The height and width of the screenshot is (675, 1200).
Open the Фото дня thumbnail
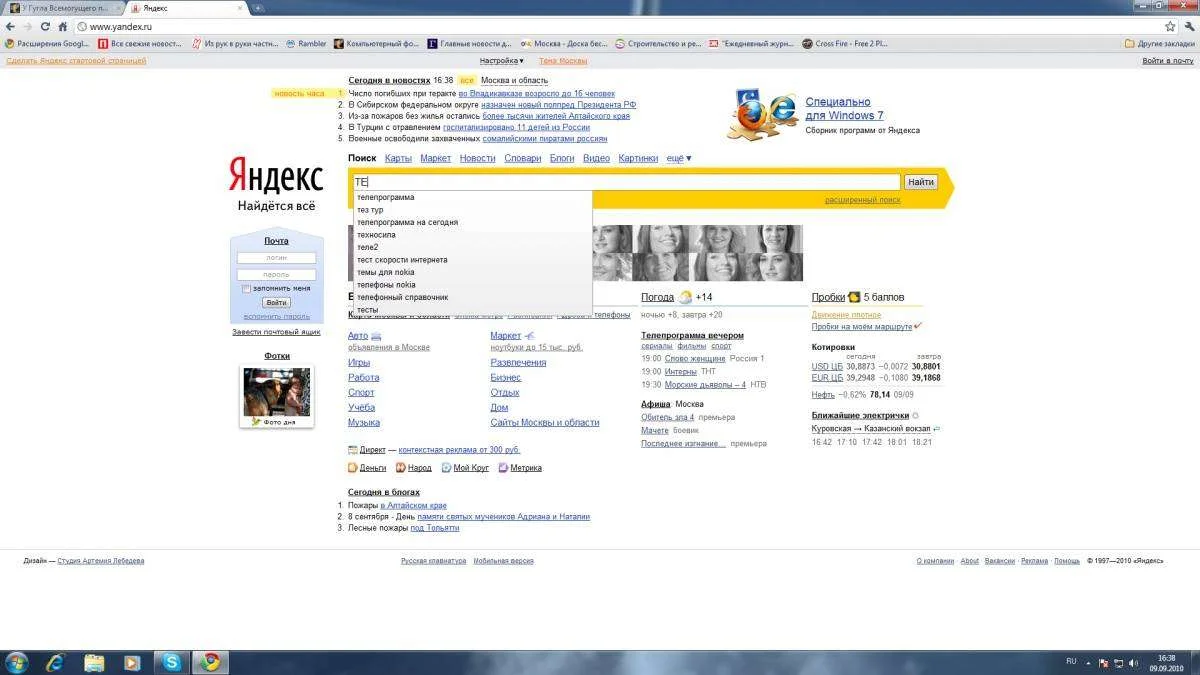click(277, 393)
